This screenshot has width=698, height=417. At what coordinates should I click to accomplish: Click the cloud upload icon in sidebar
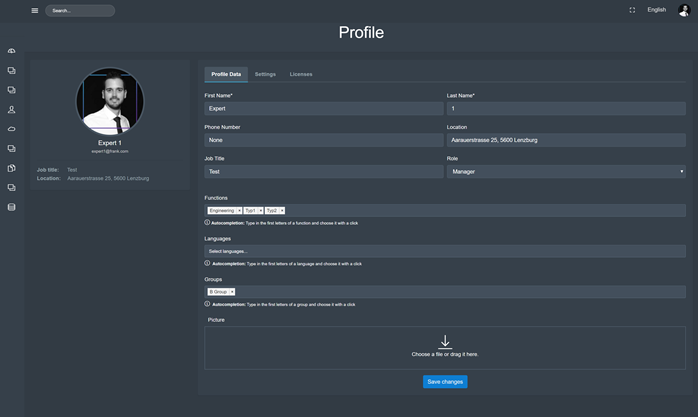point(12,51)
